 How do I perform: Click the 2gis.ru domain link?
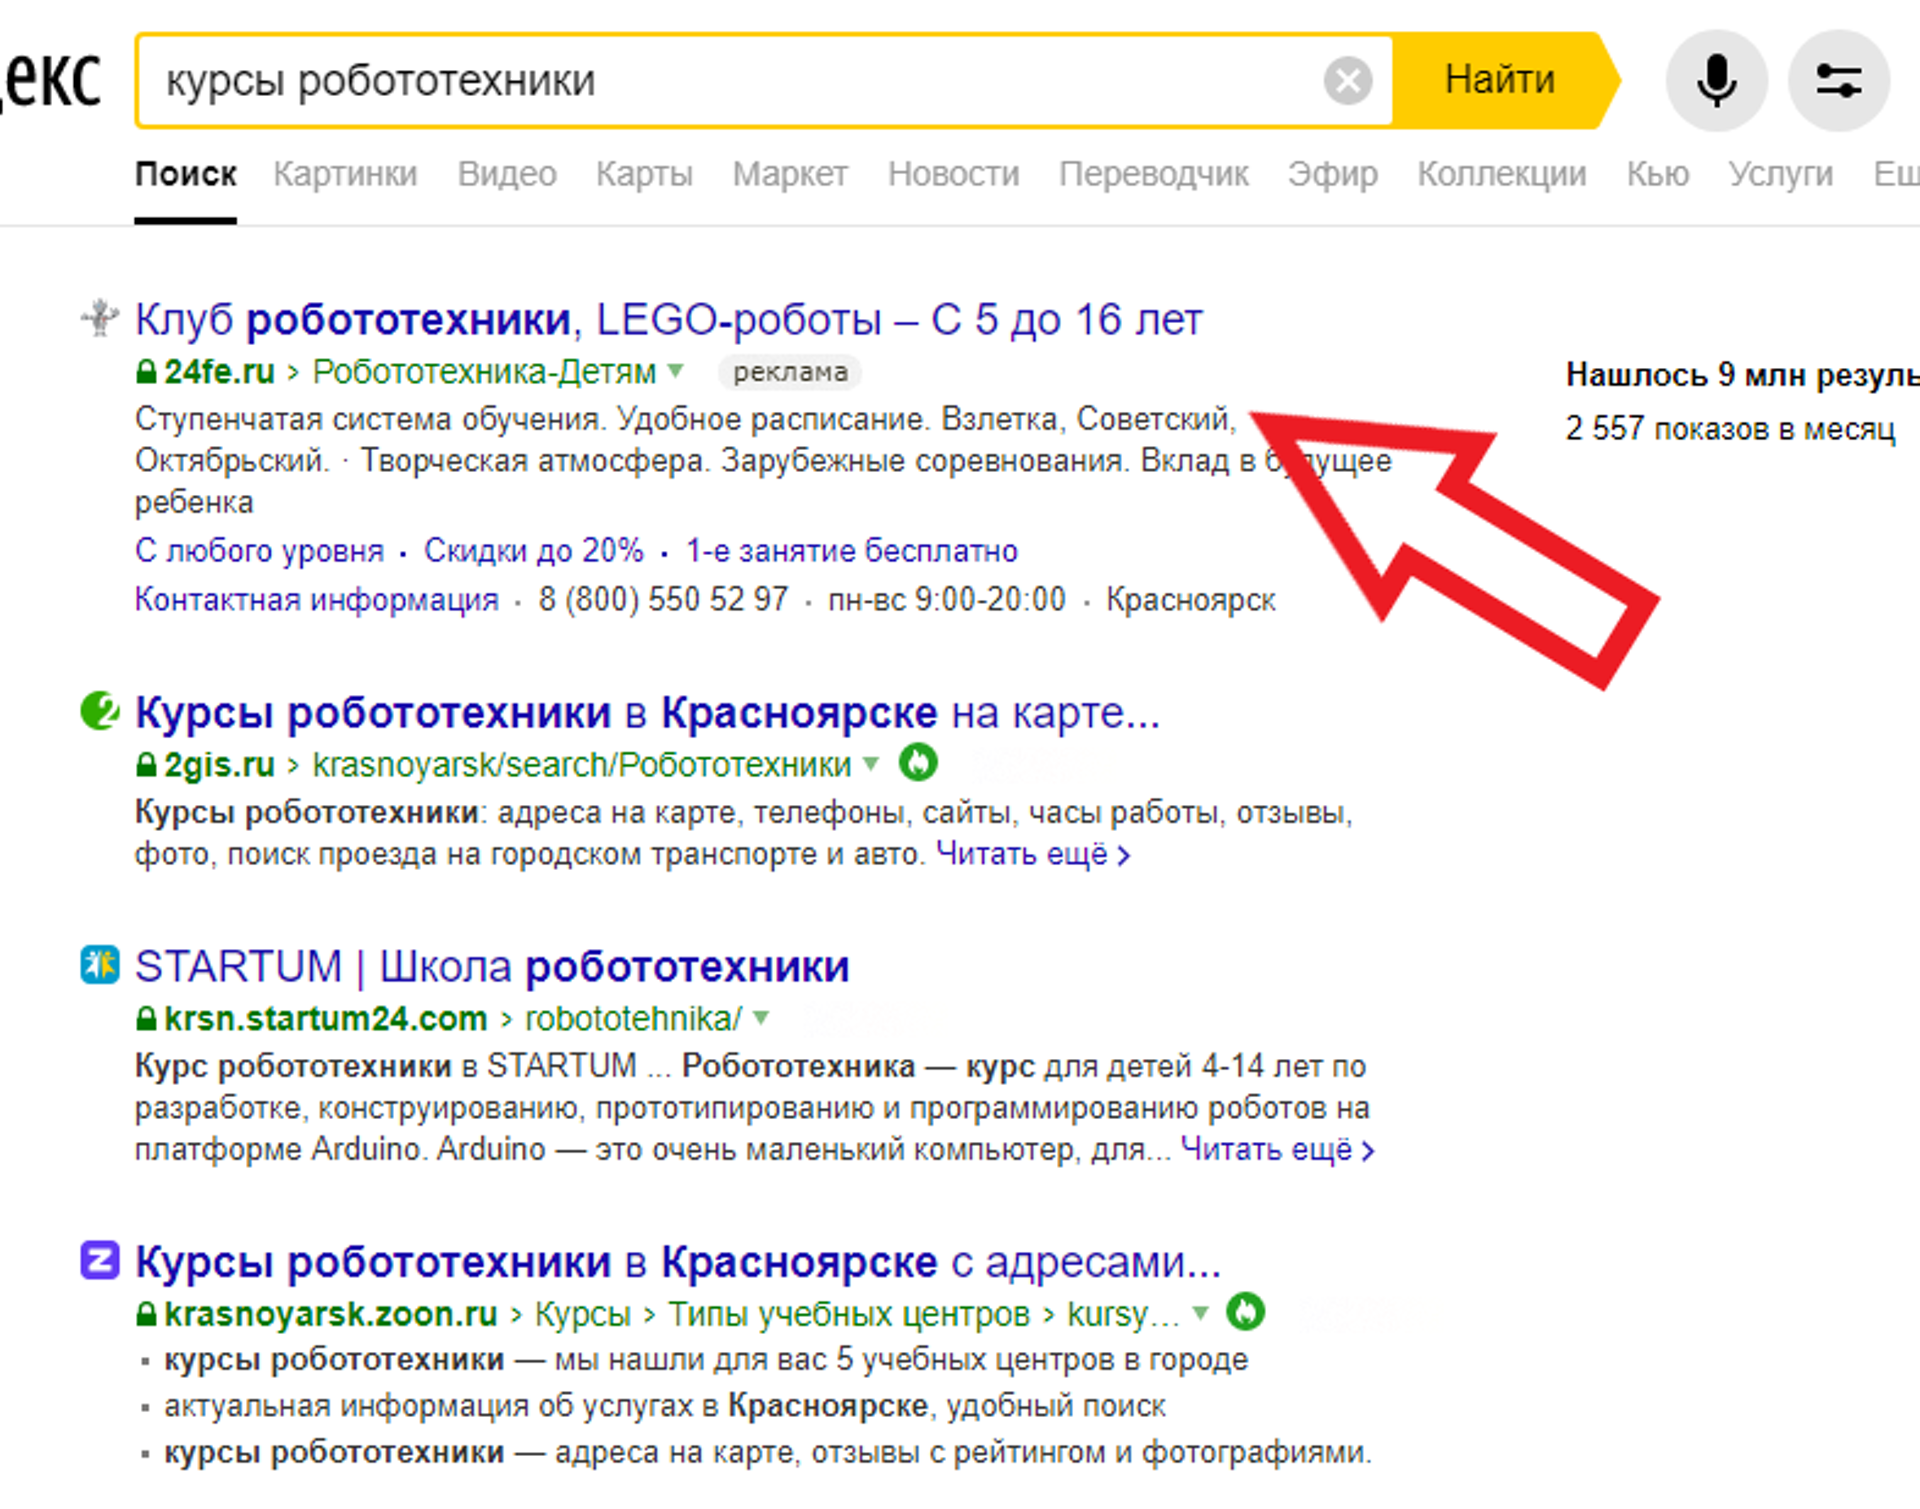[219, 765]
